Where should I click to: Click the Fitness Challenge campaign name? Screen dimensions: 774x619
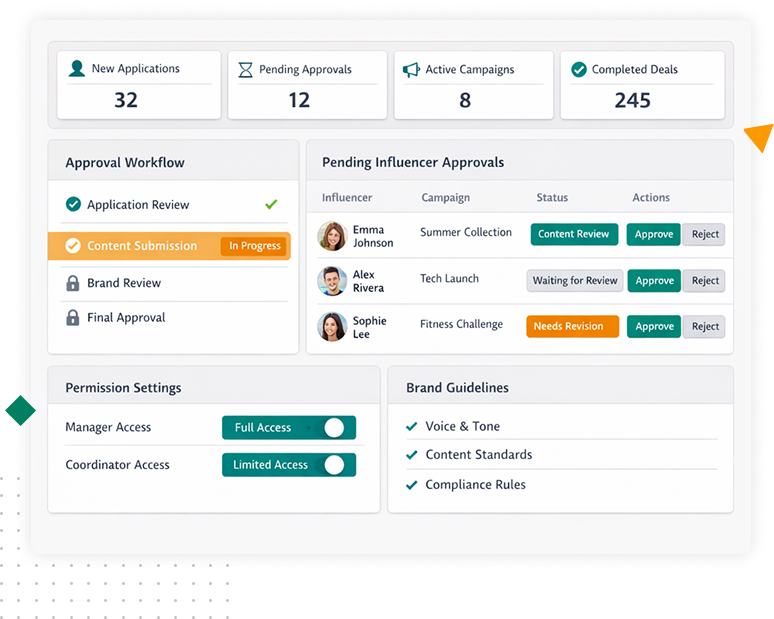pos(461,324)
